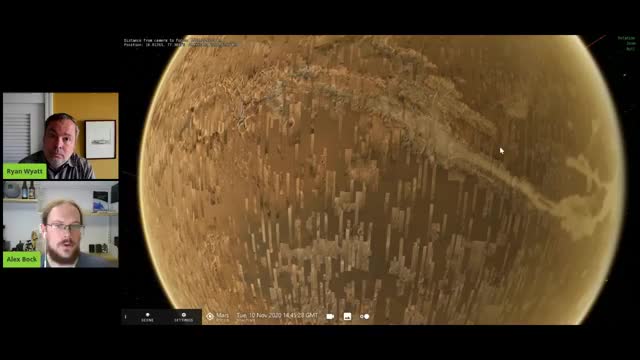This screenshot has width=640, height=360.
Task: Toggle the switch icon in bottom bar
Action: pos(364,316)
